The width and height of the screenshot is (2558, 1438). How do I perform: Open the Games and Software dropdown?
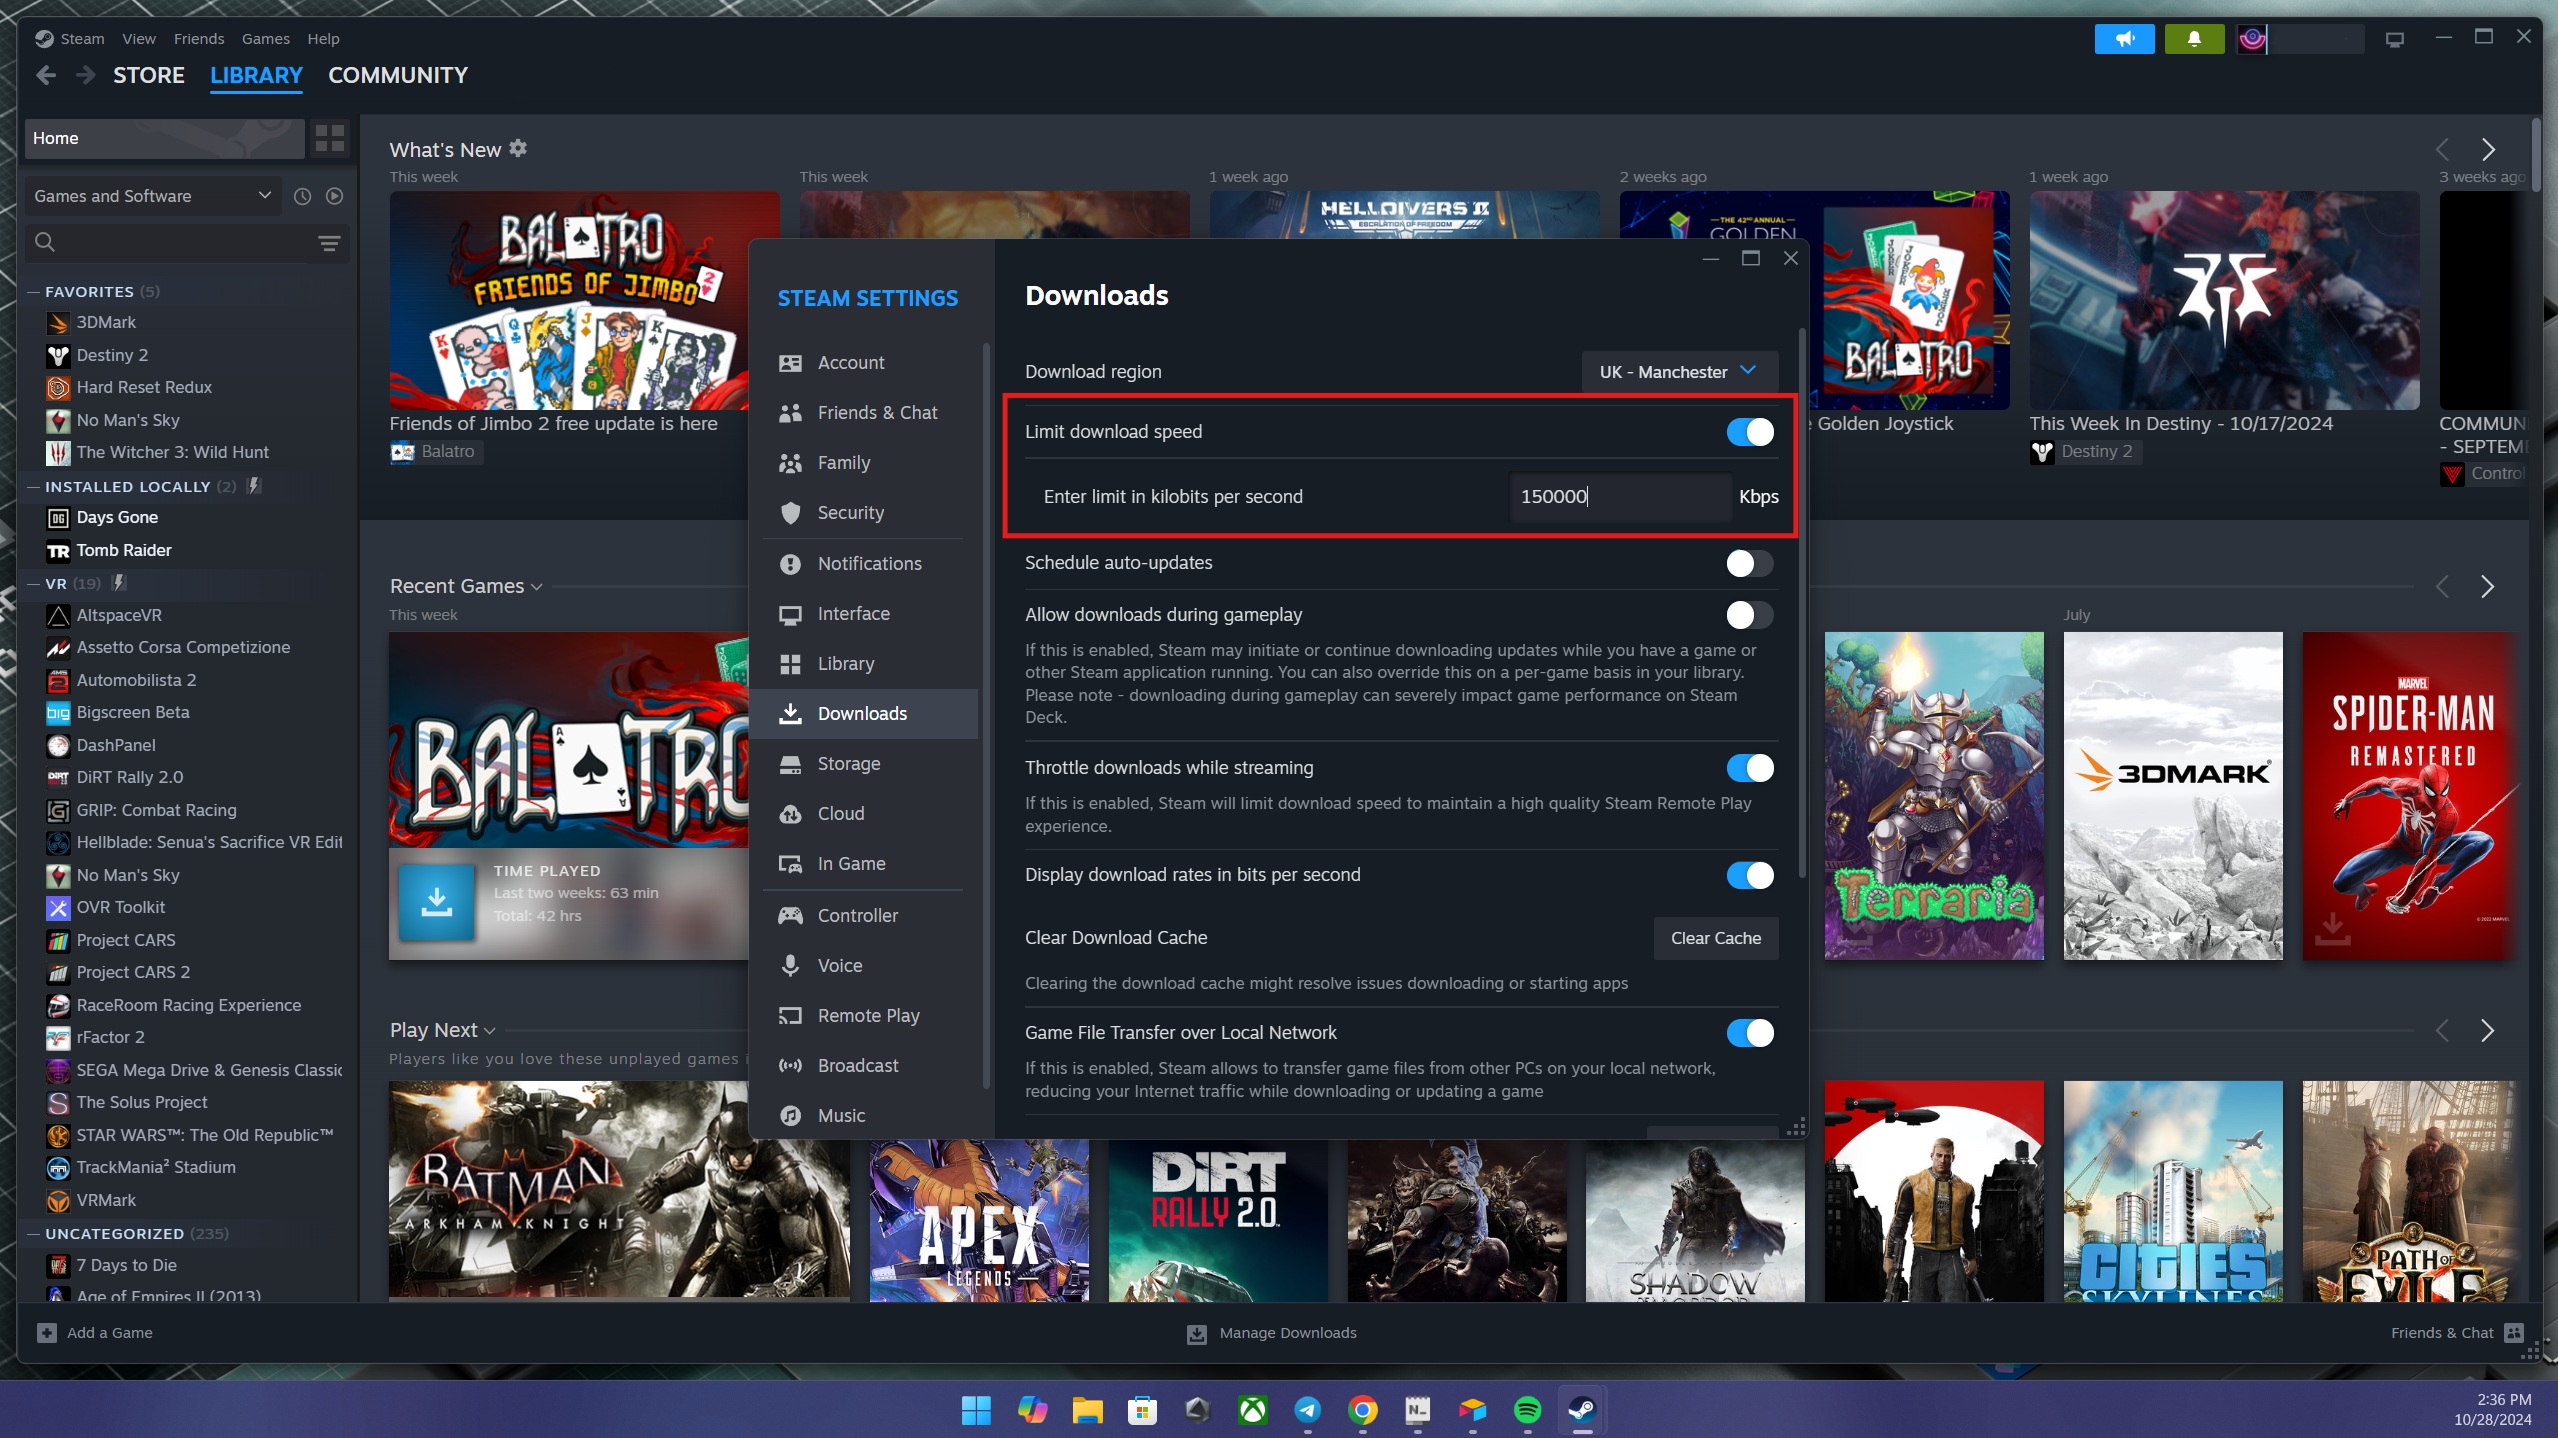click(152, 196)
